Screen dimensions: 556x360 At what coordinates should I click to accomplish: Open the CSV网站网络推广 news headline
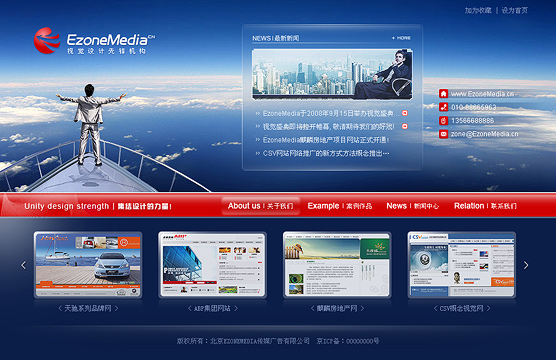coord(326,153)
